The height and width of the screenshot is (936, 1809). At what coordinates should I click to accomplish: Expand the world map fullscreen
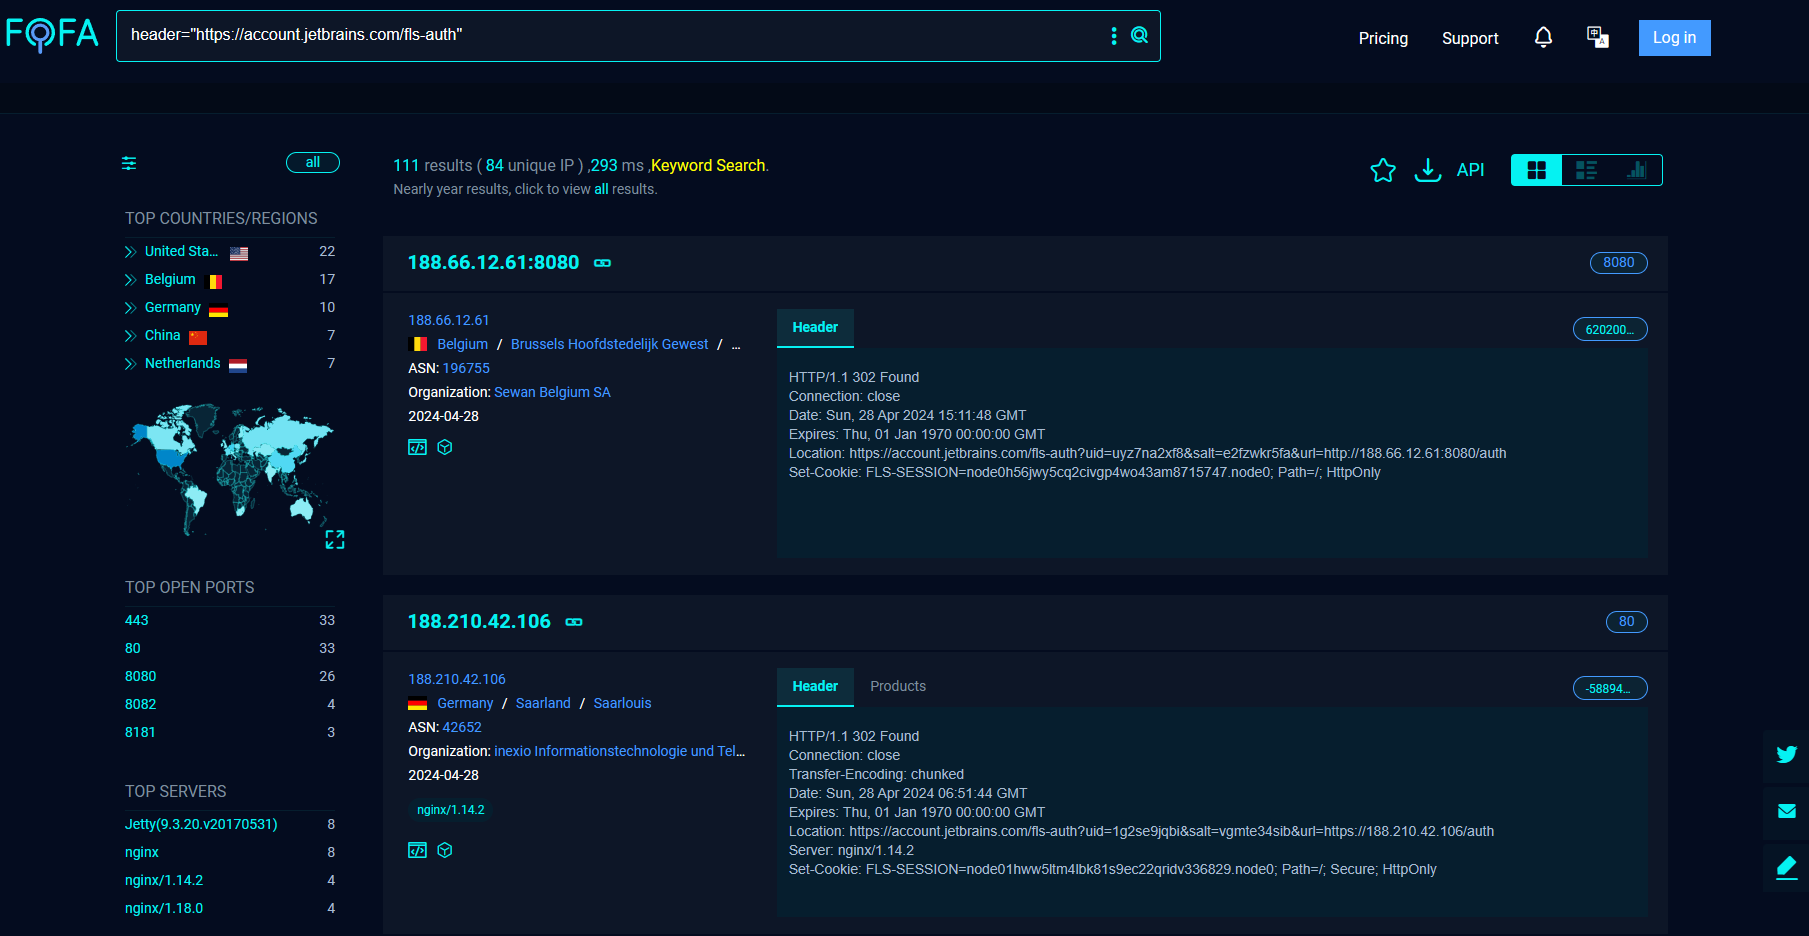[x=335, y=540]
